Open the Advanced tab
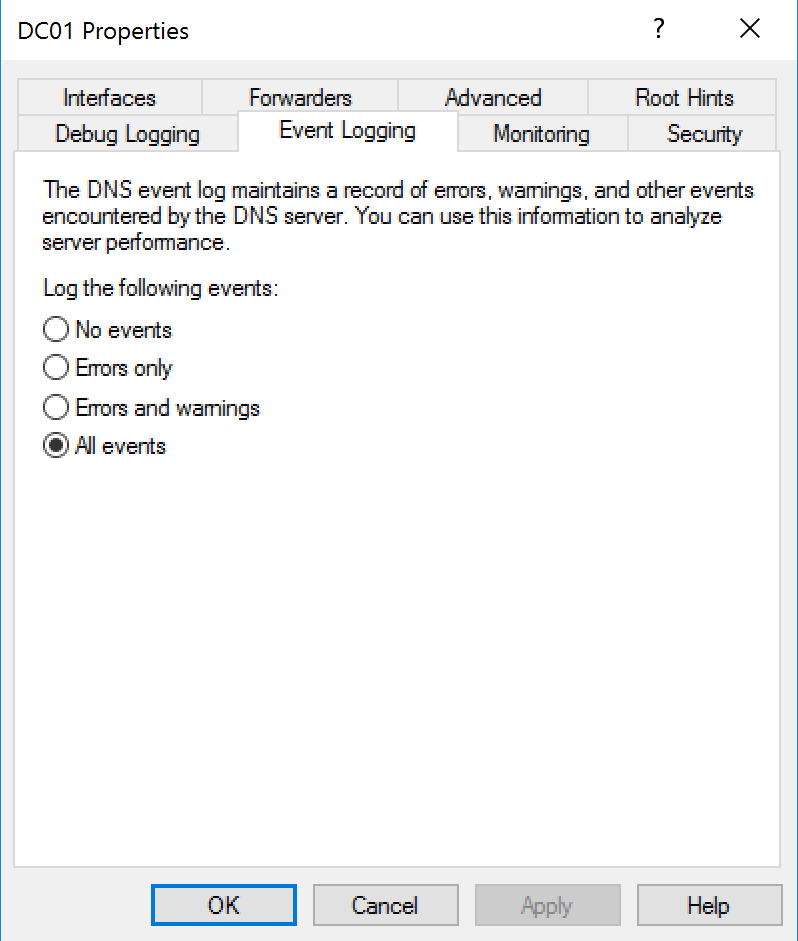The width and height of the screenshot is (798, 941). click(493, 98)
